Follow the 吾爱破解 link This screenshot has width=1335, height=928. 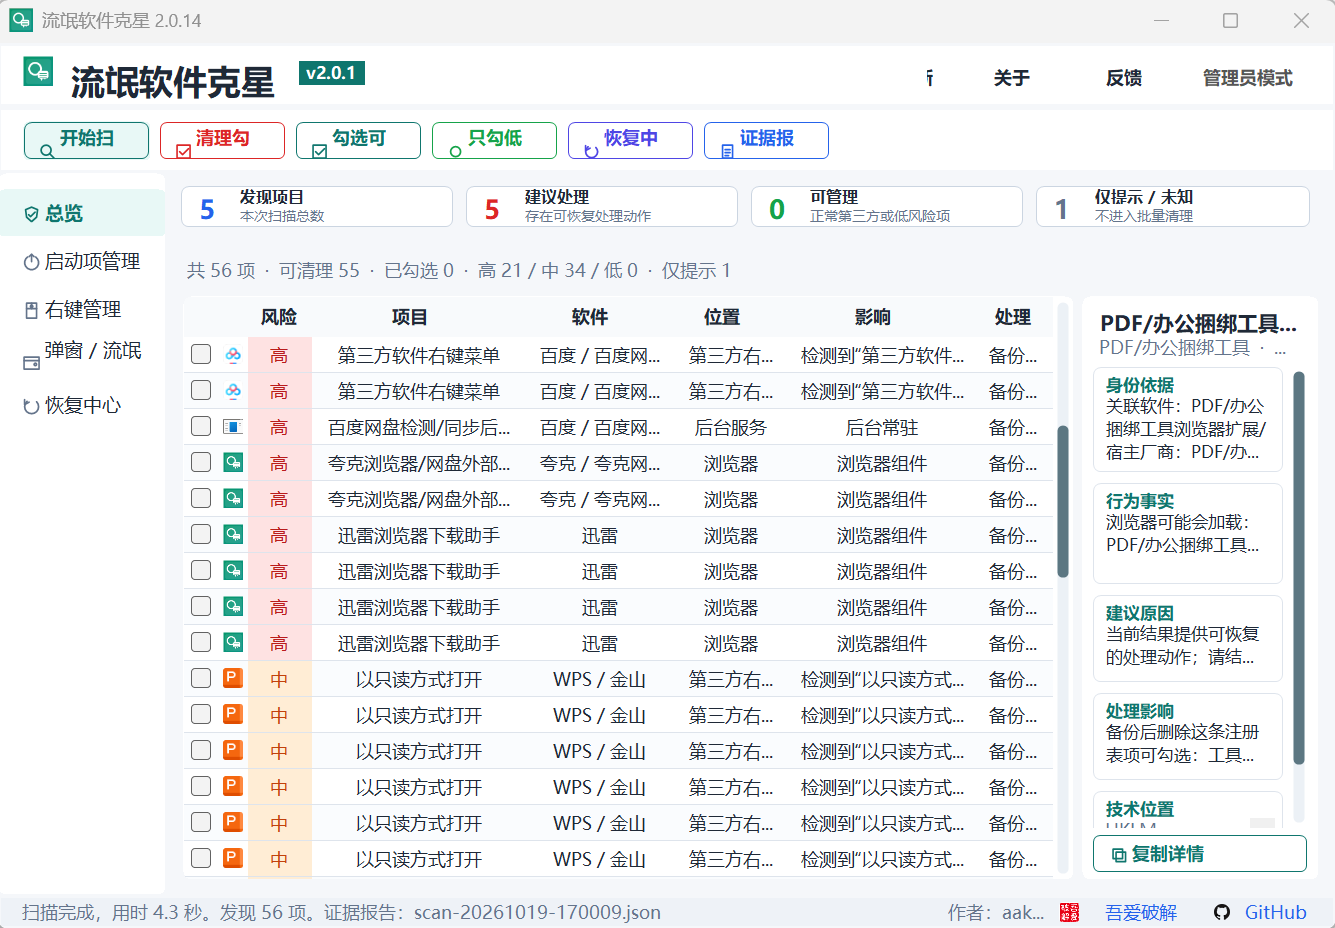1141,912
